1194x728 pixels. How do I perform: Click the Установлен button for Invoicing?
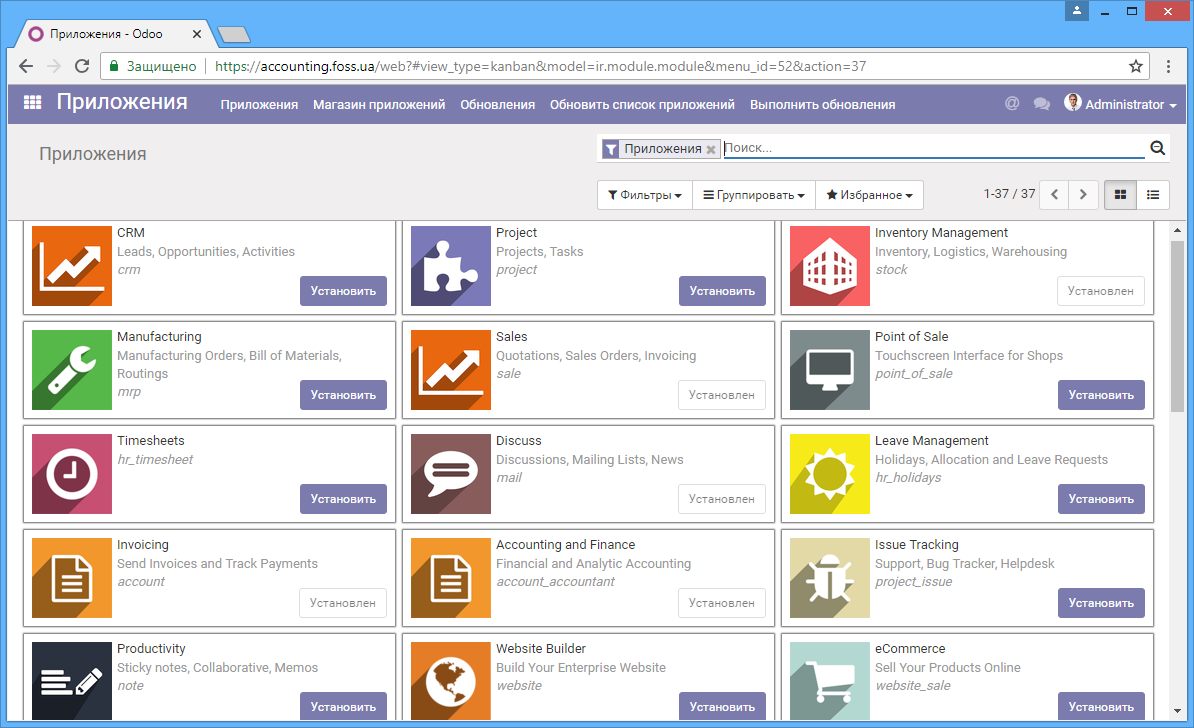point(343,603)
